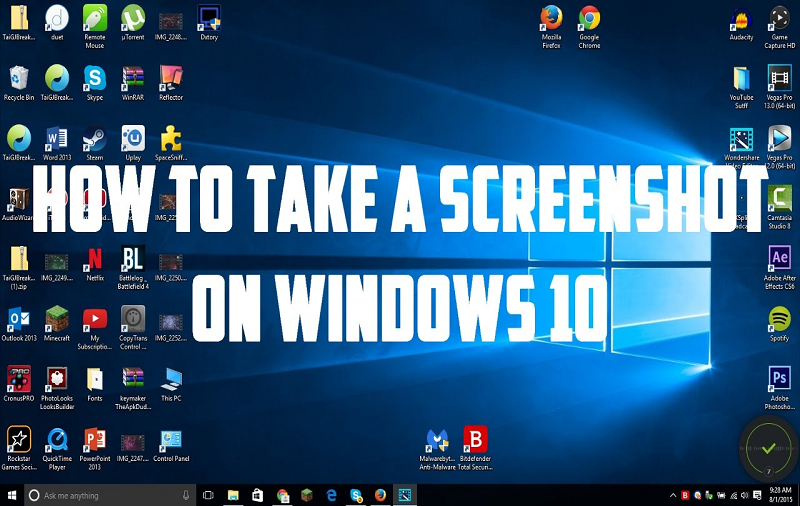Image resolution: width=800 pixels, height=506 pixels.
Task: Open File Explorer from the taskbar
Action: (233, 495)
